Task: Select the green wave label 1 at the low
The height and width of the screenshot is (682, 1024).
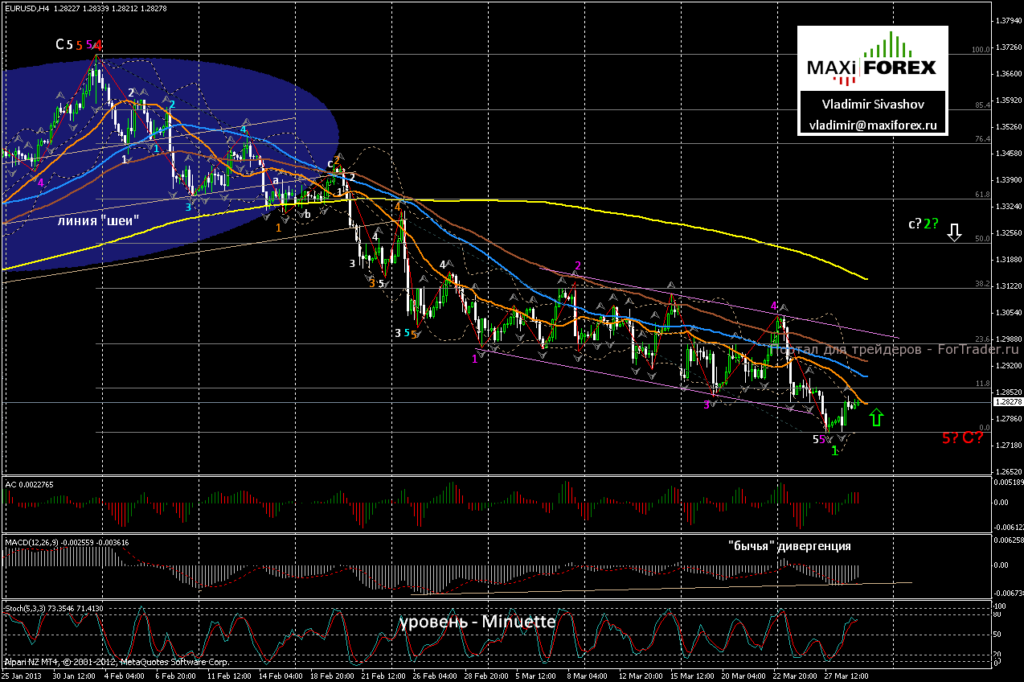Action: (835, 451)
